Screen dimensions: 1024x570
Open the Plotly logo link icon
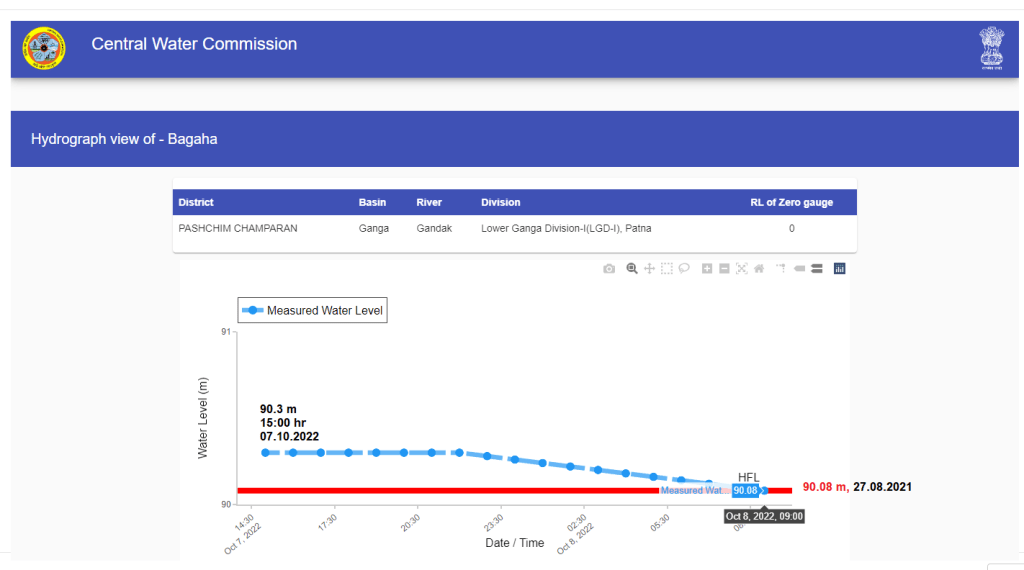pyautogui.click(x=840, y=268)
